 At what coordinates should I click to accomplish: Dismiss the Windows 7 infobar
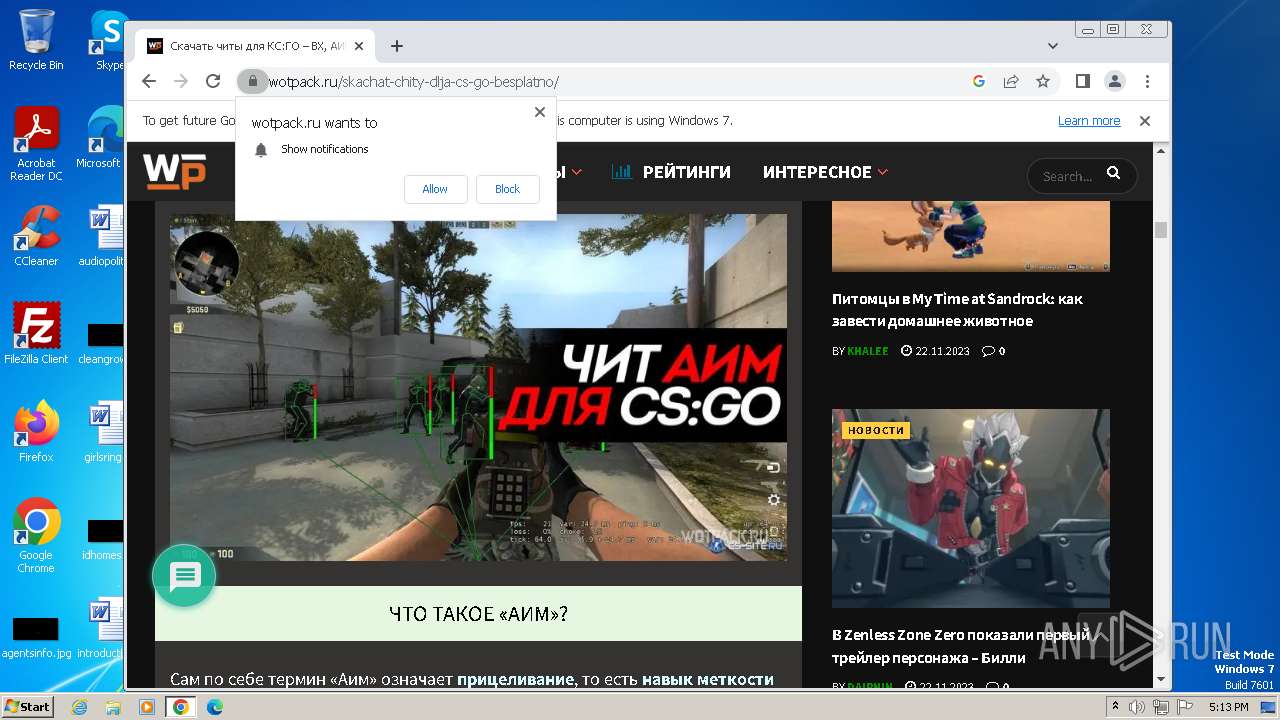[x=1145, y=121]
